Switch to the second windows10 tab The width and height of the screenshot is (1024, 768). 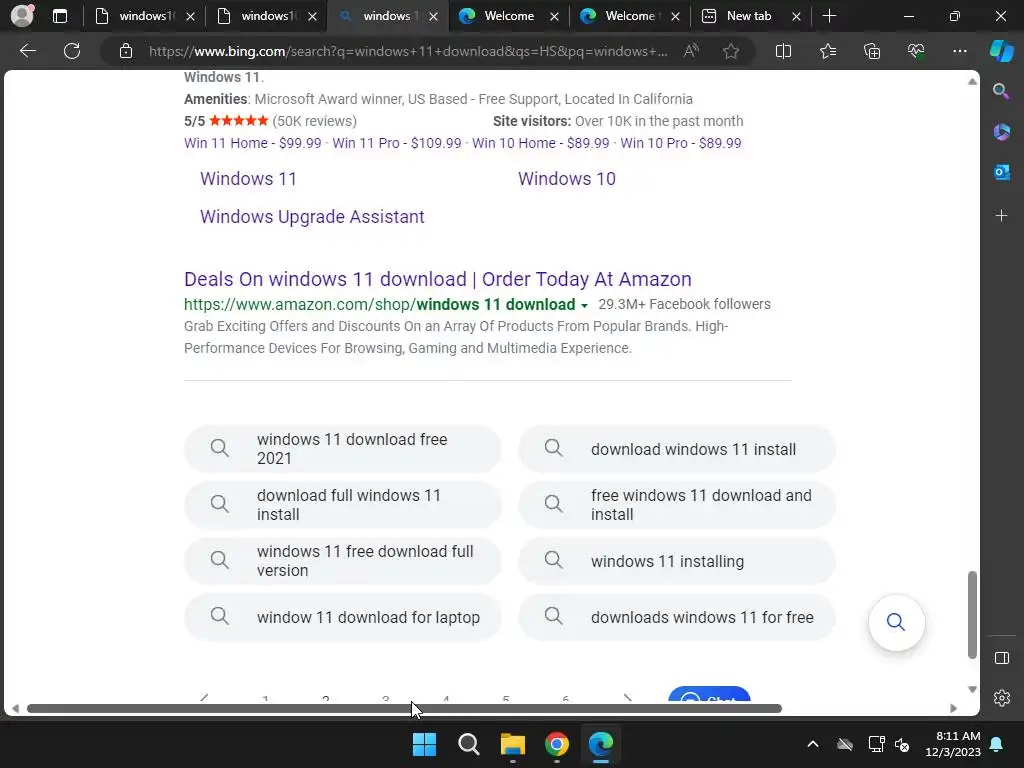pos(265,16)
